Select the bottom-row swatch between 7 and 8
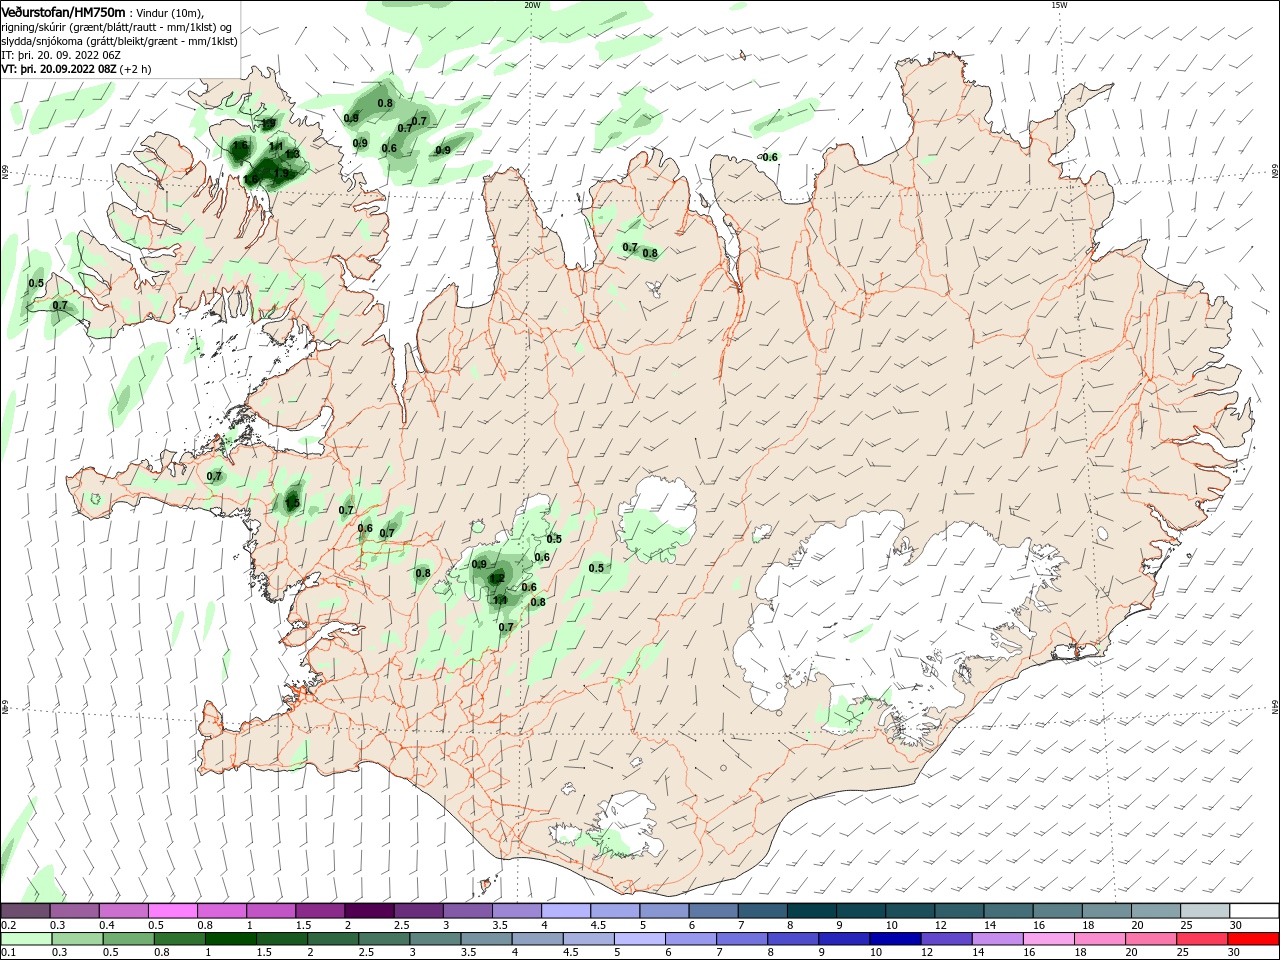 click(x=742, y=939)
